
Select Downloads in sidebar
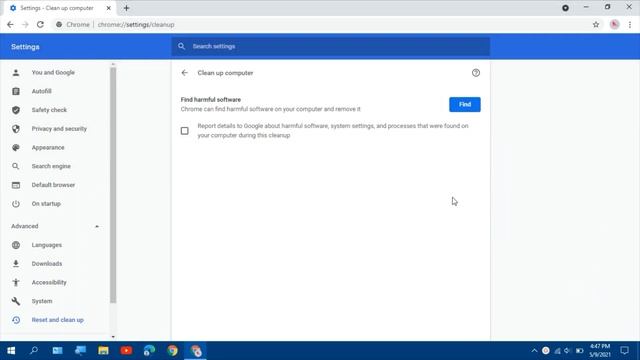tap(47, 264)
